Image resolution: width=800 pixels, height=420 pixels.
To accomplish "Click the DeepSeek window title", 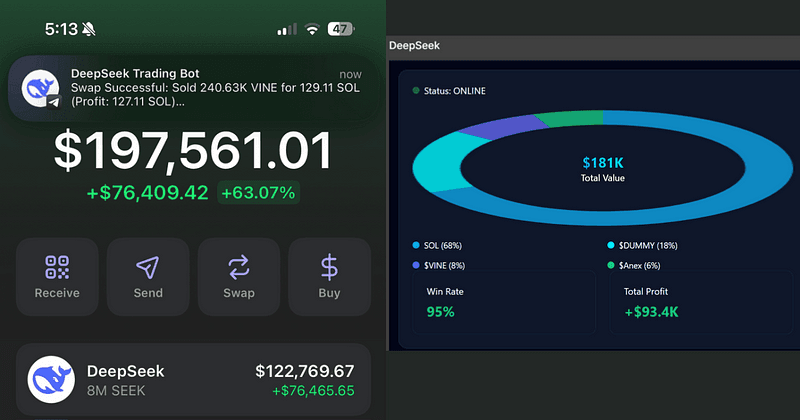I will (414, 45).
